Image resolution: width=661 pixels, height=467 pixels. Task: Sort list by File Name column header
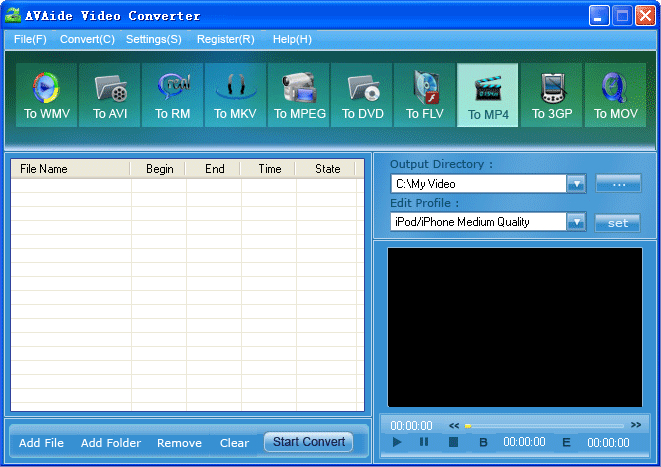click(x=70, y=169)
